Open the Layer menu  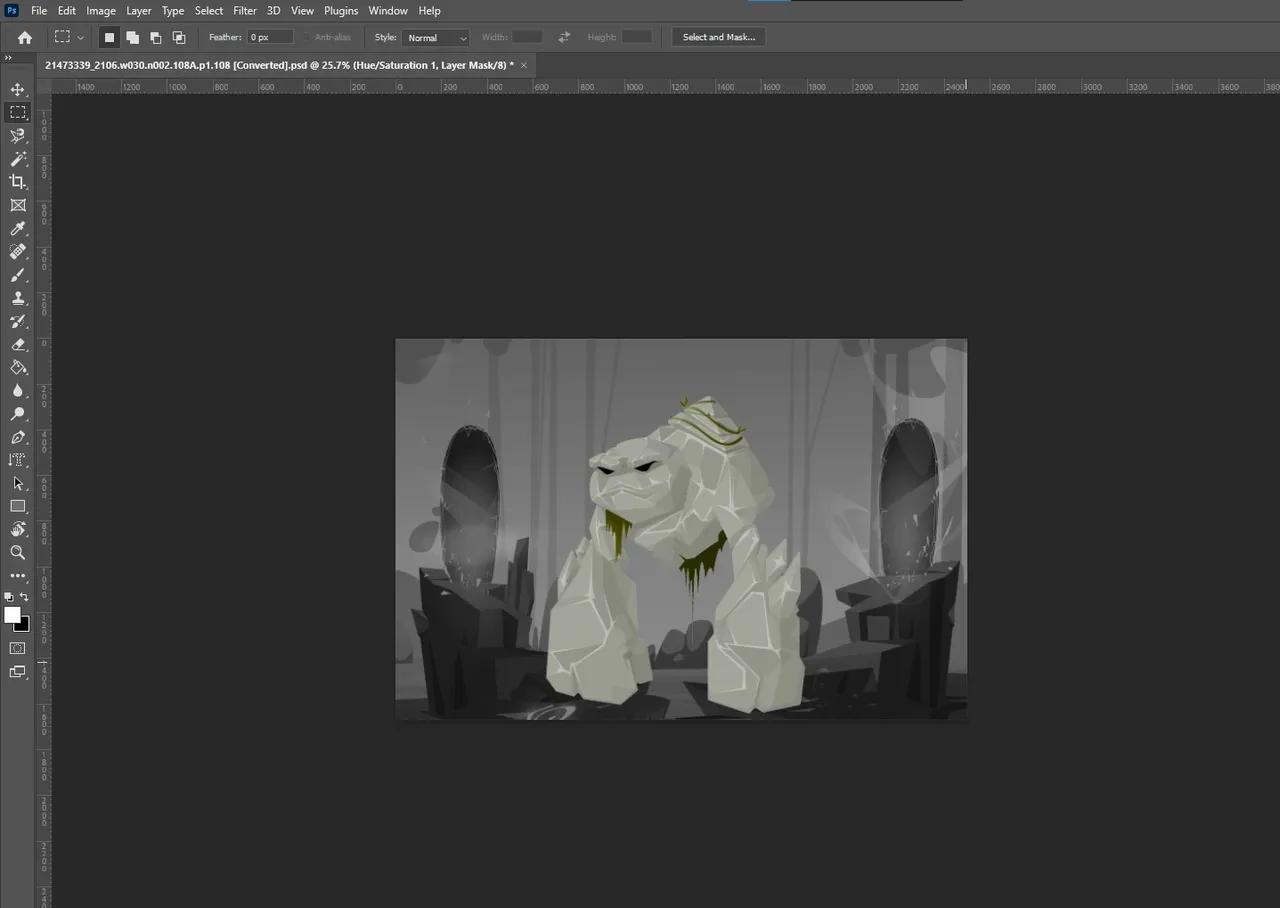point(139,10)
